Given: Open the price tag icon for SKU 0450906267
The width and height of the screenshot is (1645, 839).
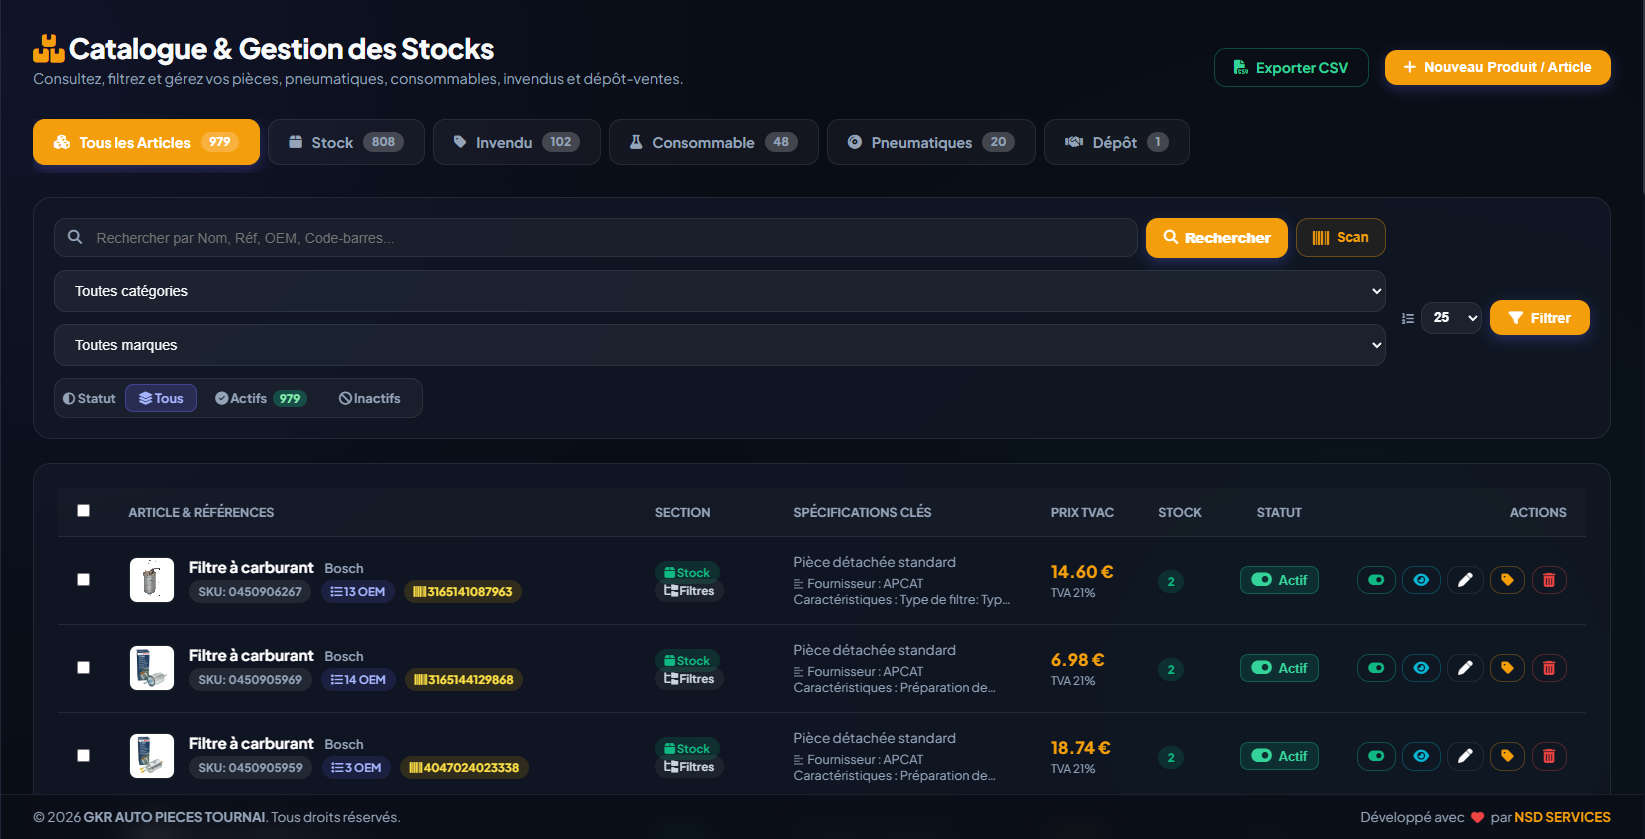Looking at the screenshot, I should click(1507, 580).
